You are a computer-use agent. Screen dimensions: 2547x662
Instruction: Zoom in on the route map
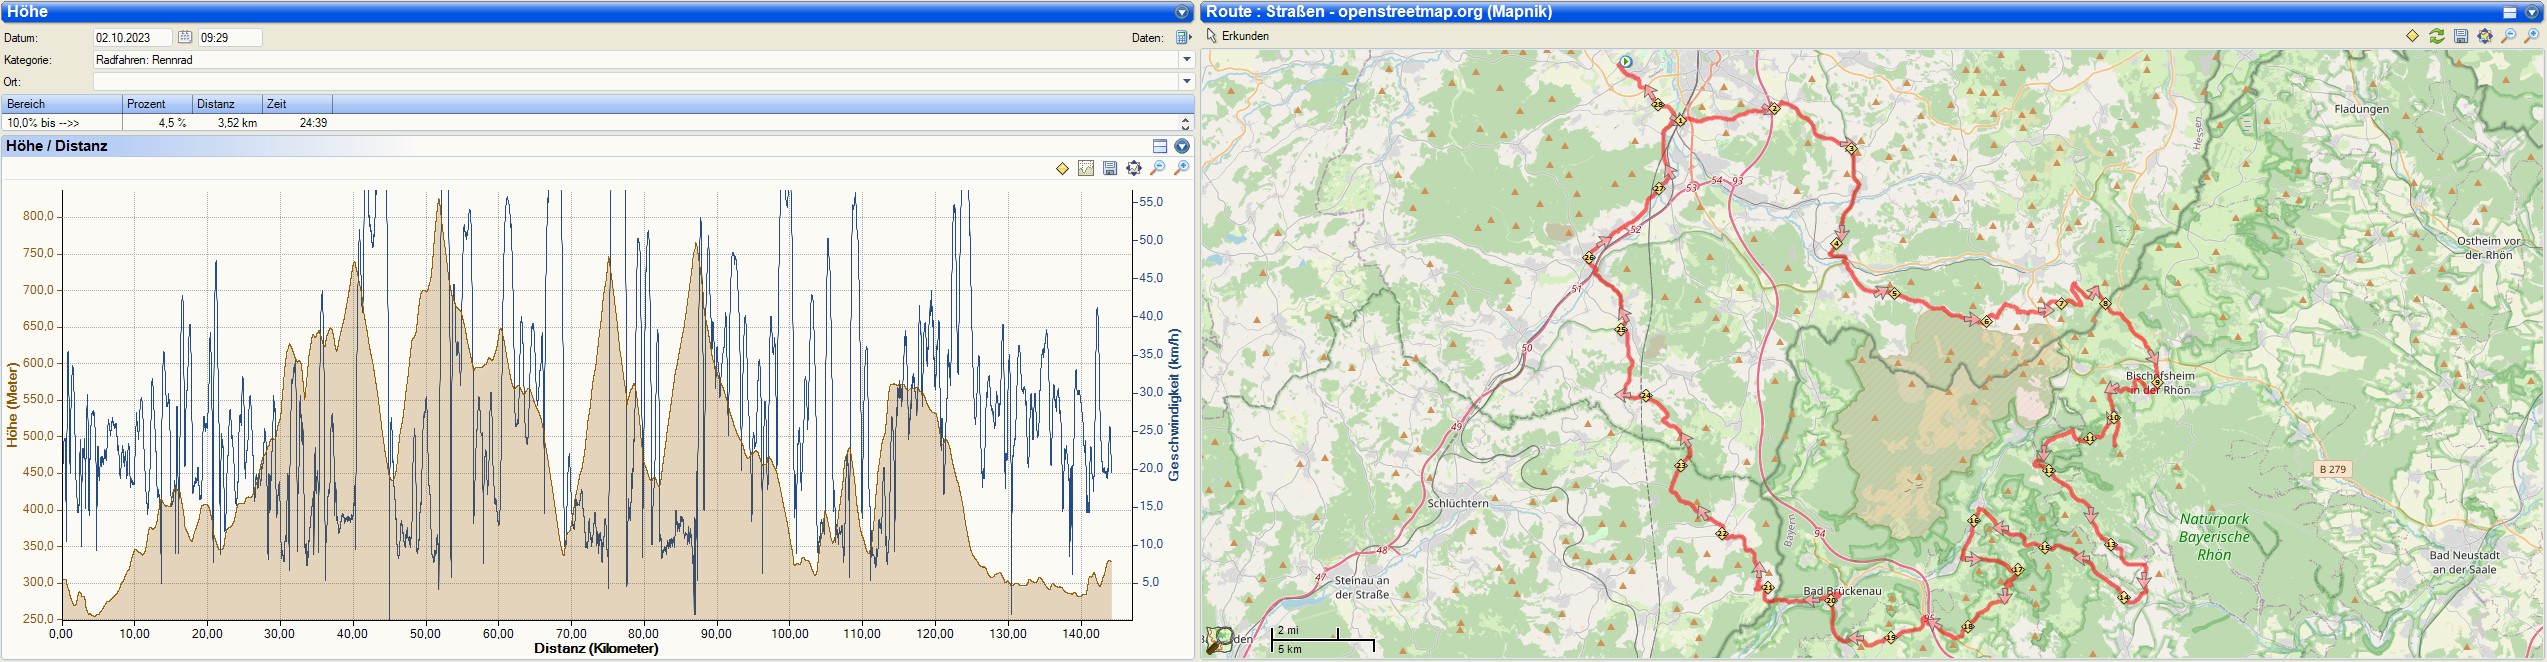[2533, 37]
